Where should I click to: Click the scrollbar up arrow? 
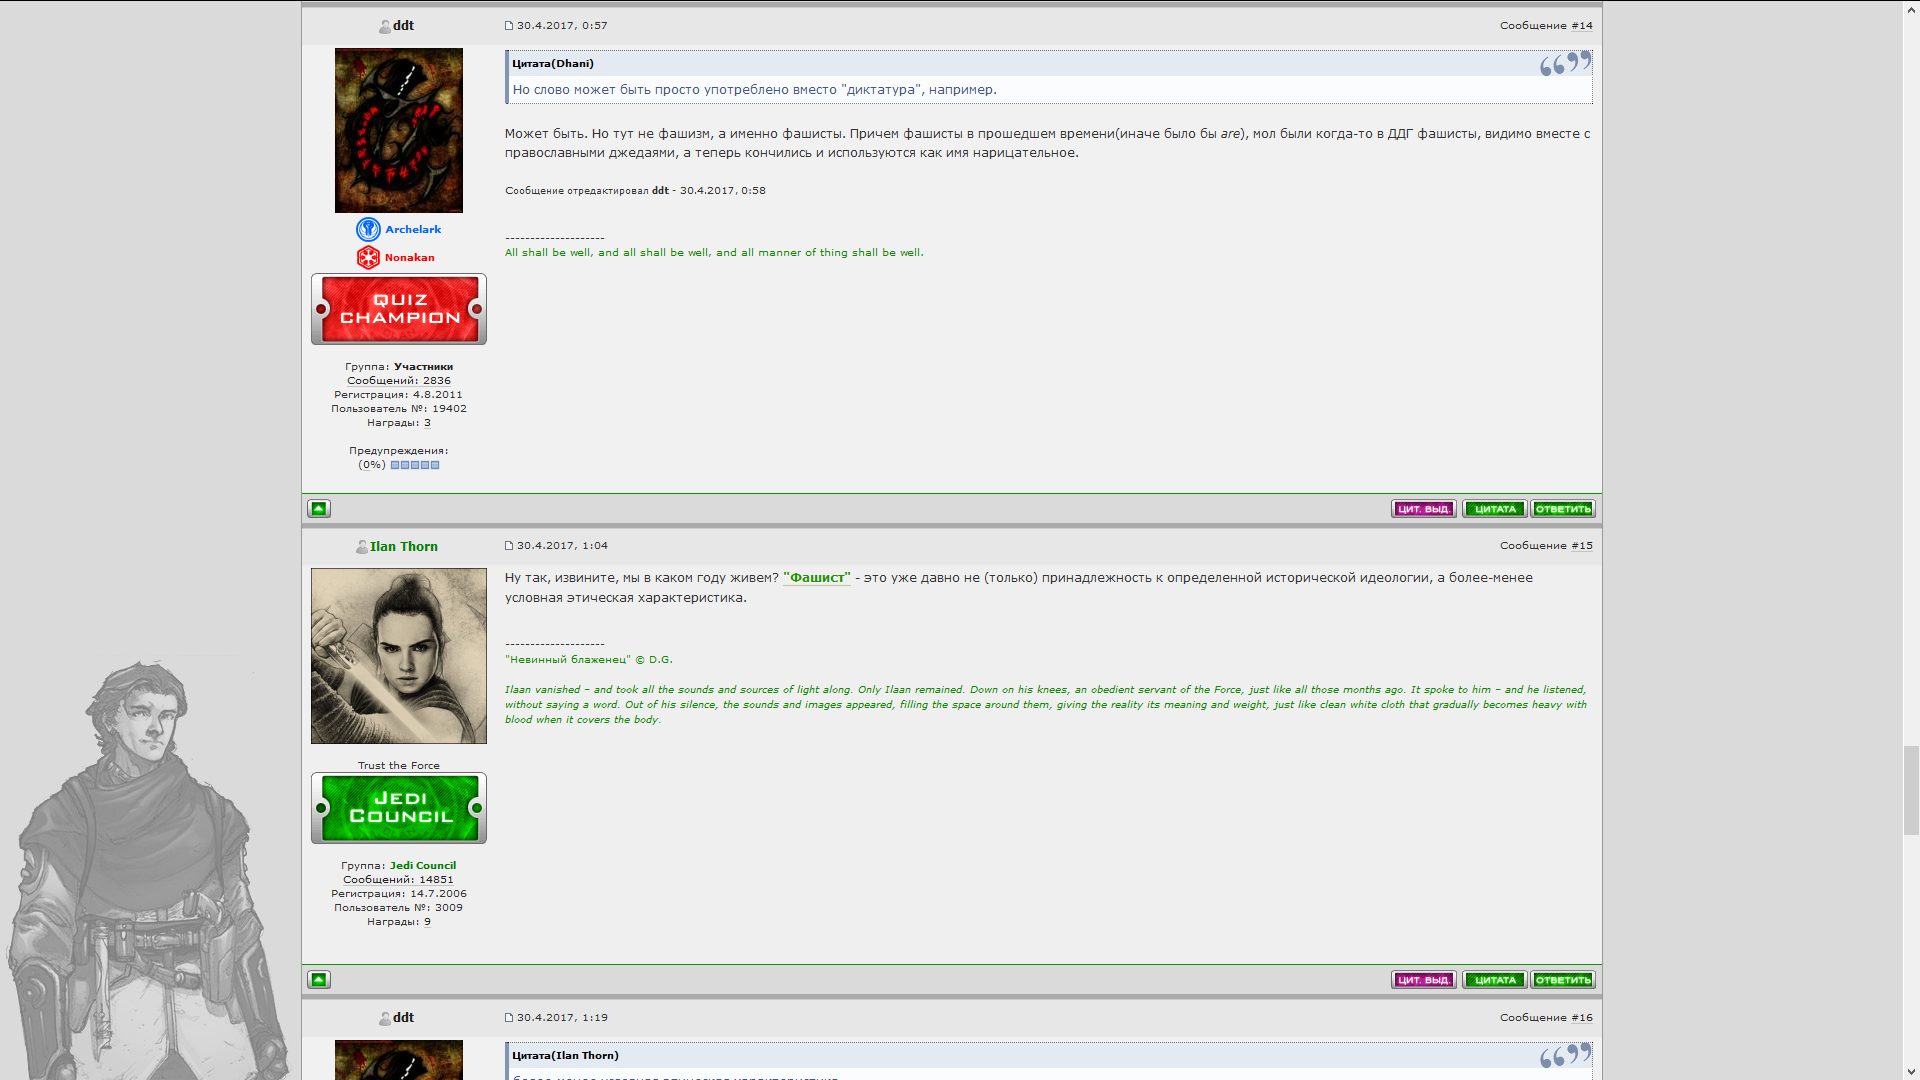(1911, 8)
